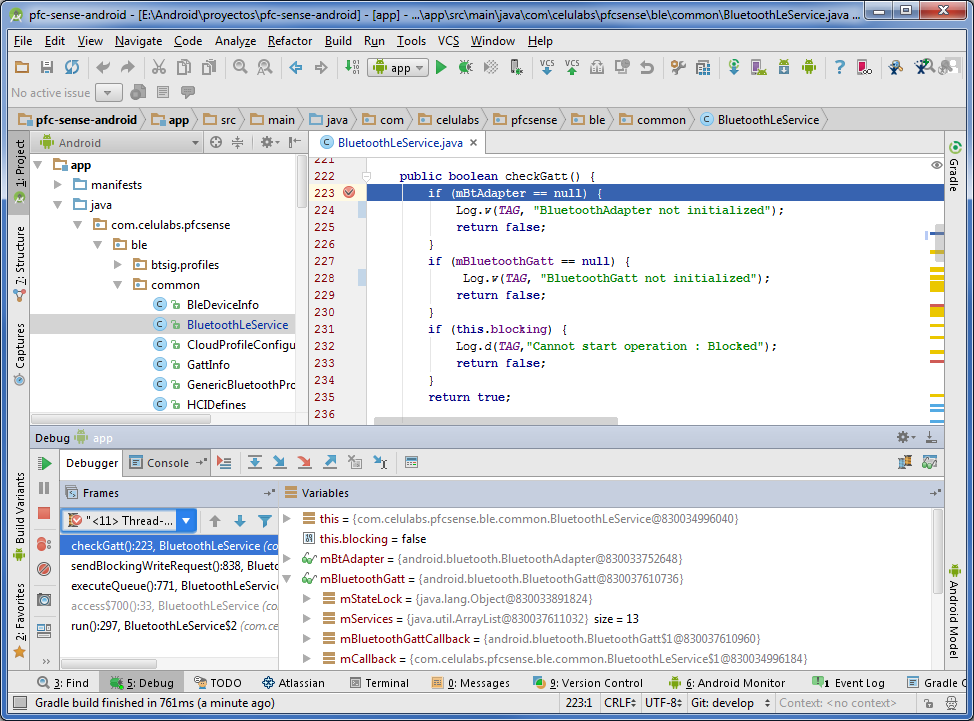
Task: Toggle file read-only lock in status bar
Action: coord(928,703)
